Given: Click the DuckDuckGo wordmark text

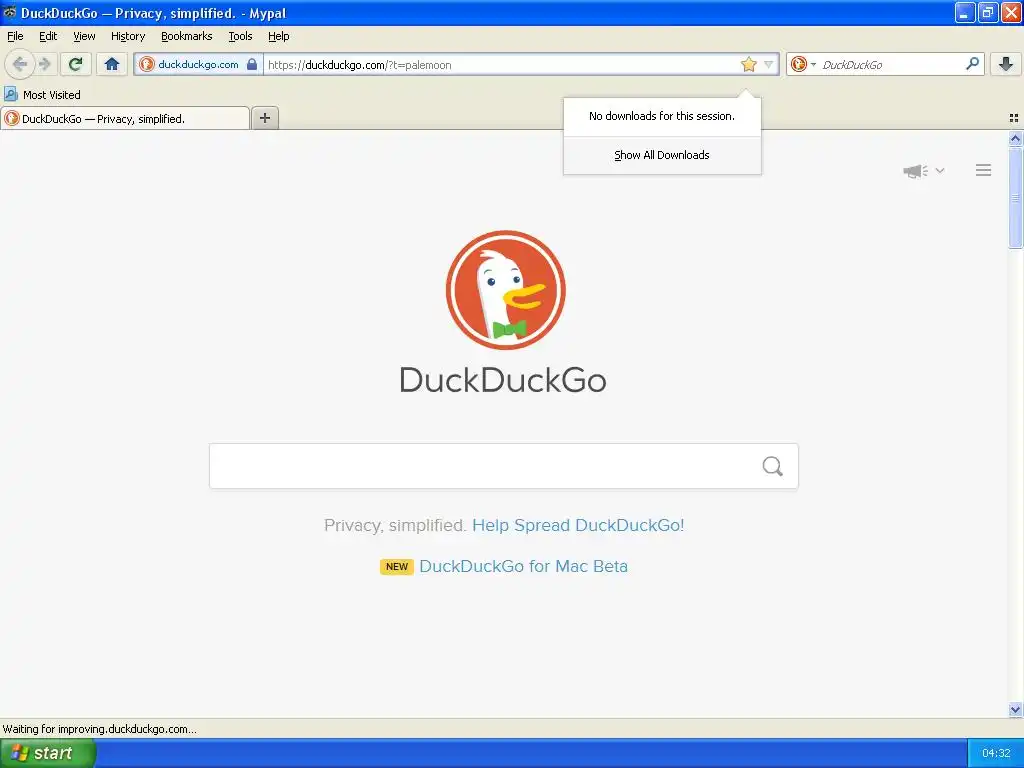Looking at the screenshot, I should (503, 380).
